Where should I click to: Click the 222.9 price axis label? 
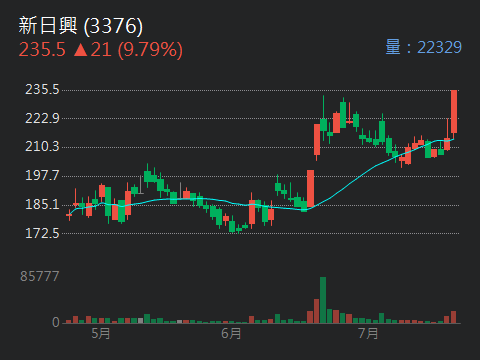42,118
